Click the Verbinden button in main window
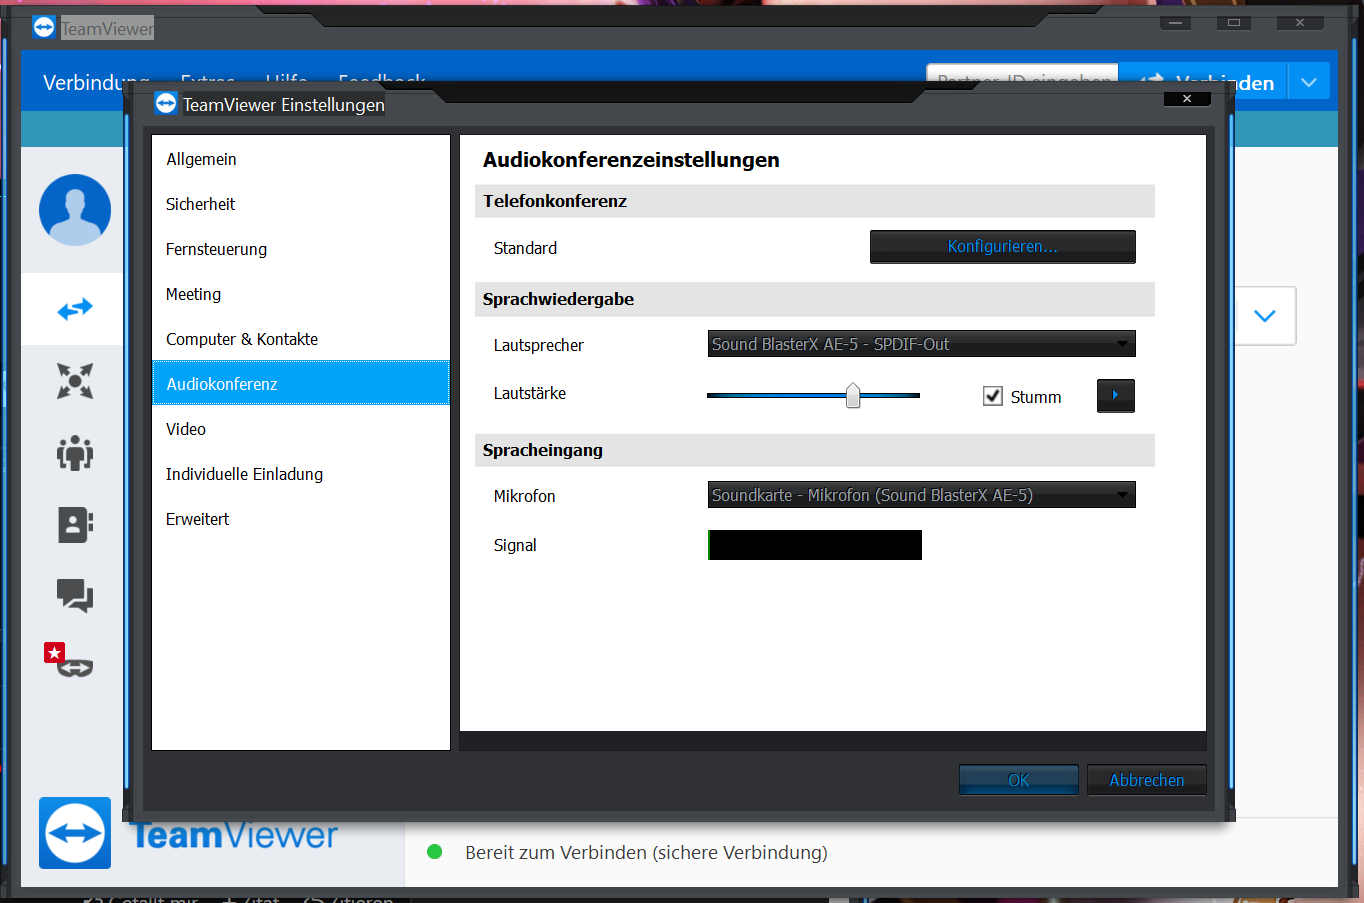The image size is (1364, 903). [x=1204, y=82]
